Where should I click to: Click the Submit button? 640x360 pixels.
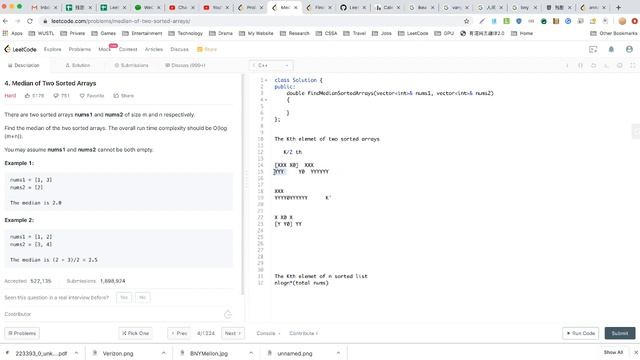(620, 333)
